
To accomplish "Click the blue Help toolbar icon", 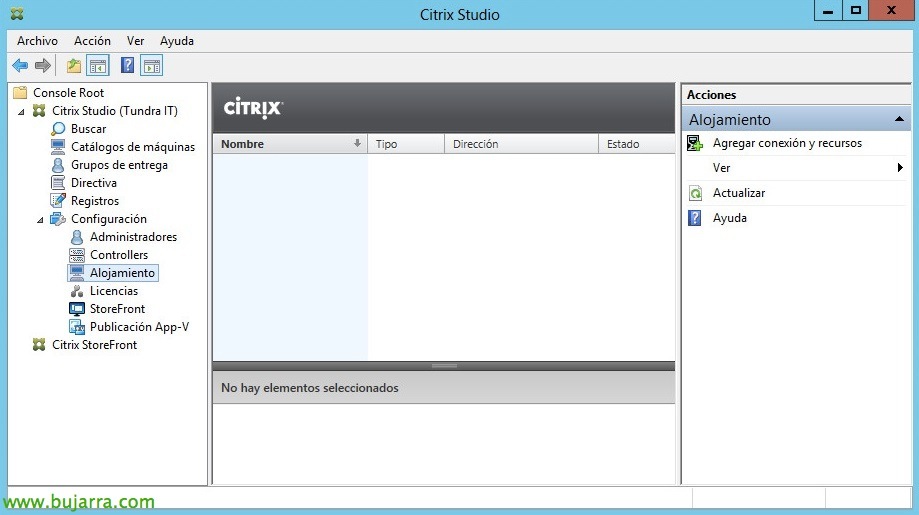I will click(x=127, y=65).
